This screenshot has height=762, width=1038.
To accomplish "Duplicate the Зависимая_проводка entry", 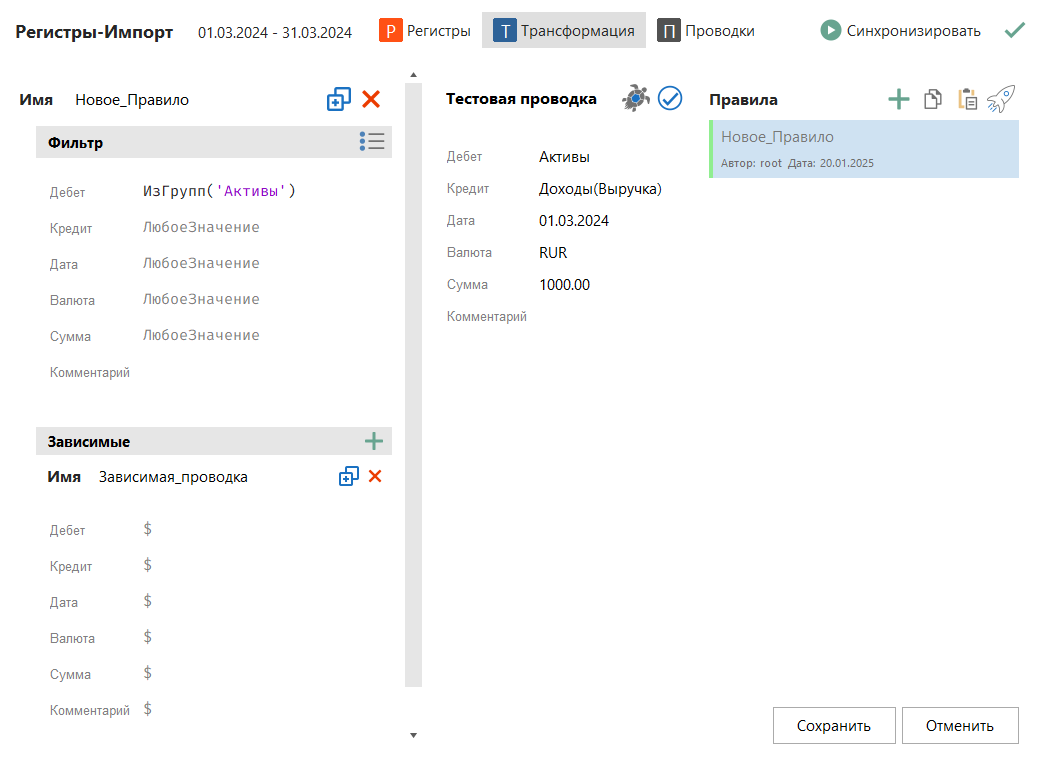I will [348, 477].
